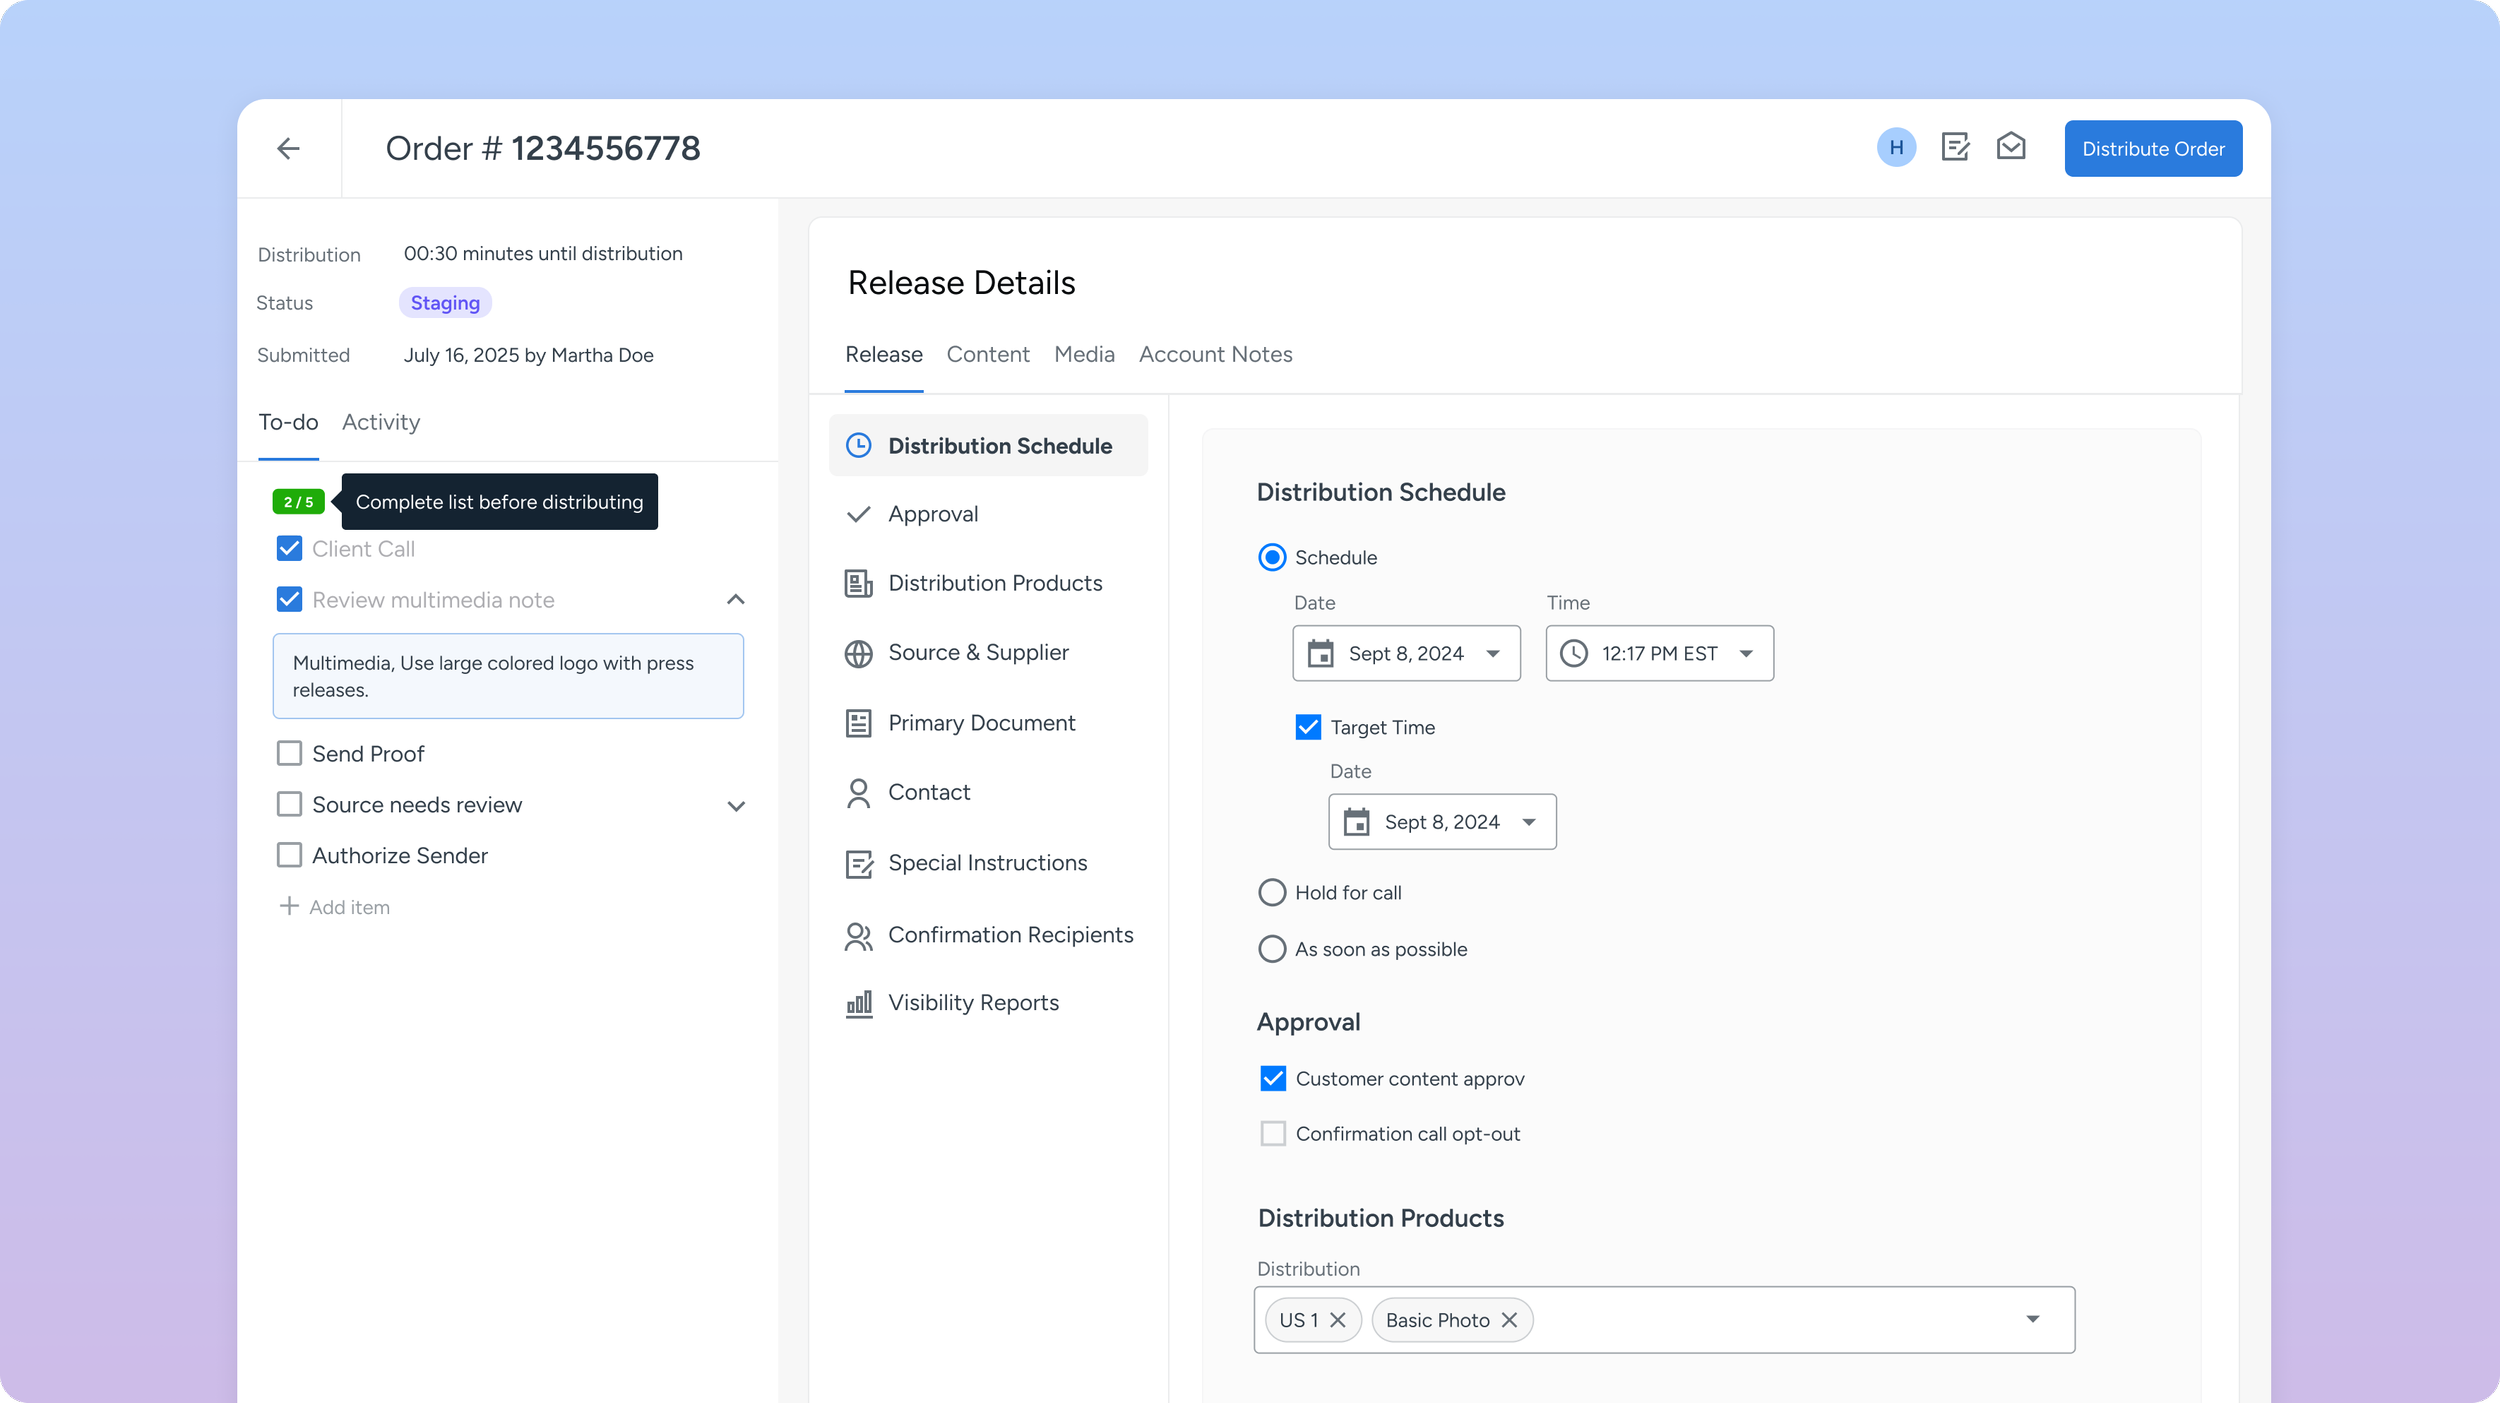Open Visibility Reports chart section
Viewport: 2500px width, 1403px height.
tap(972, 1003)
